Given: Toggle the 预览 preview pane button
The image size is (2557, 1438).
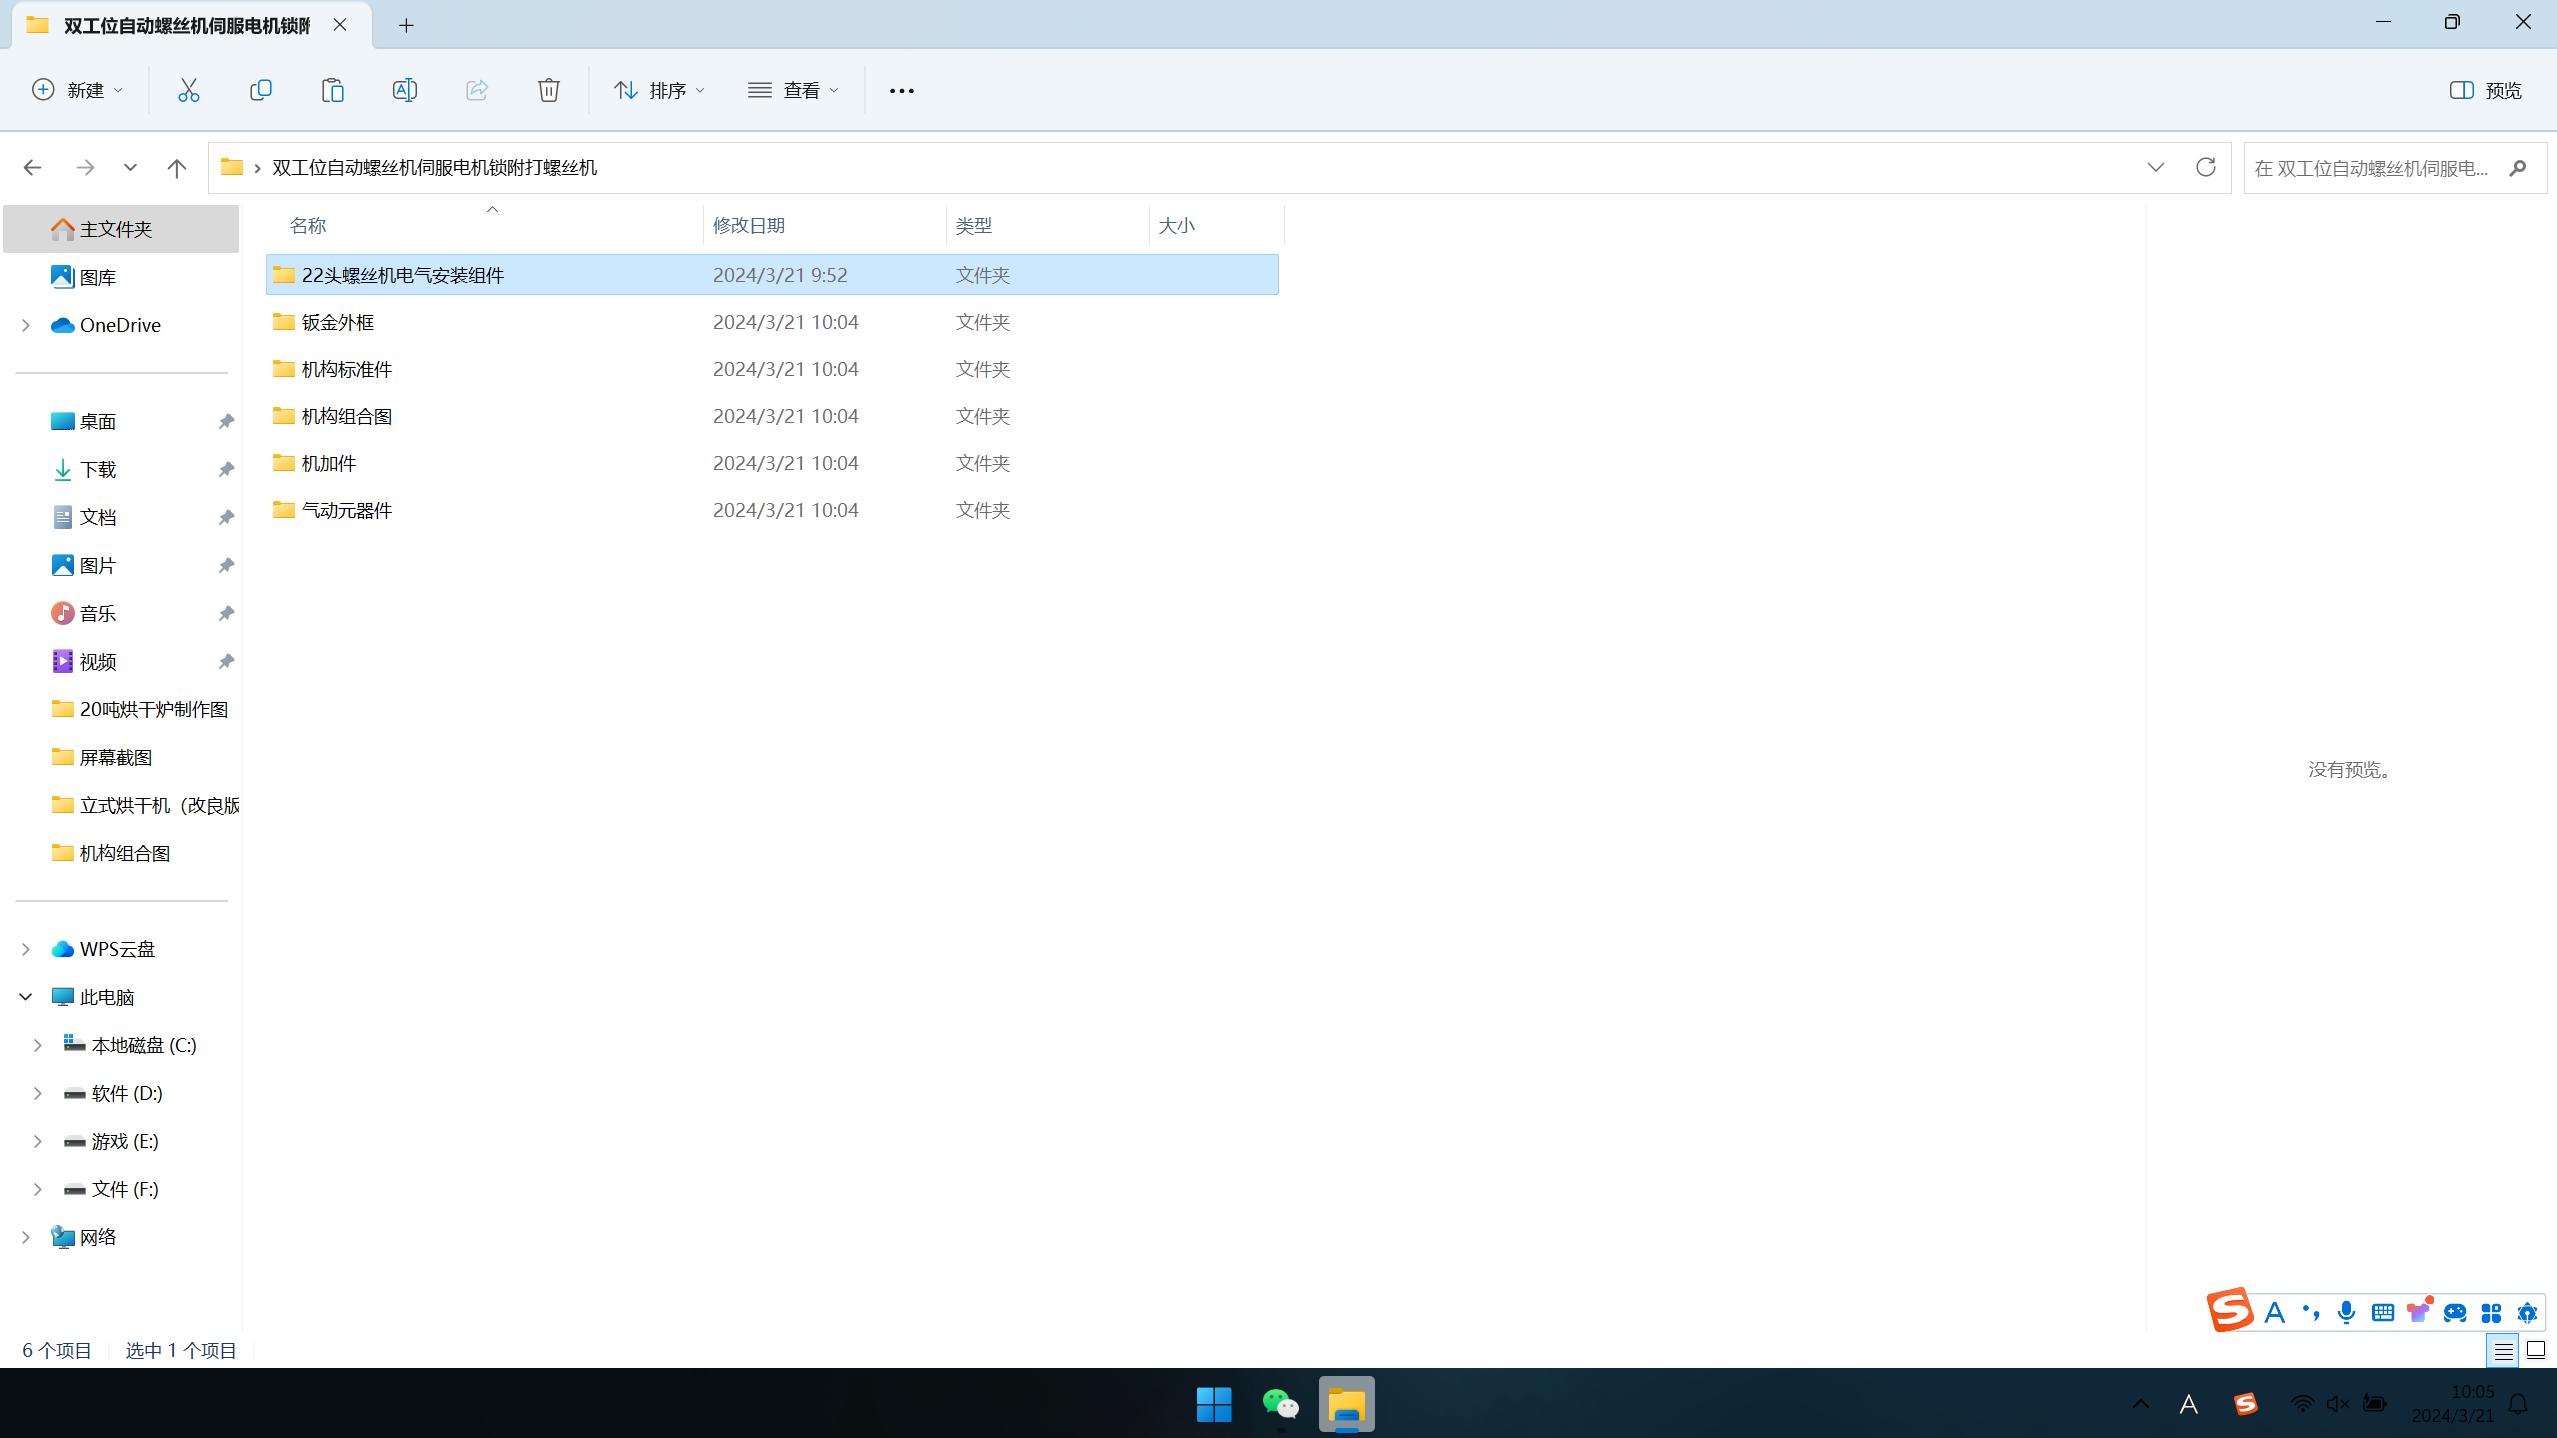Looking at the screenshot, I should pyautogui.click(x=2485, y=90).
